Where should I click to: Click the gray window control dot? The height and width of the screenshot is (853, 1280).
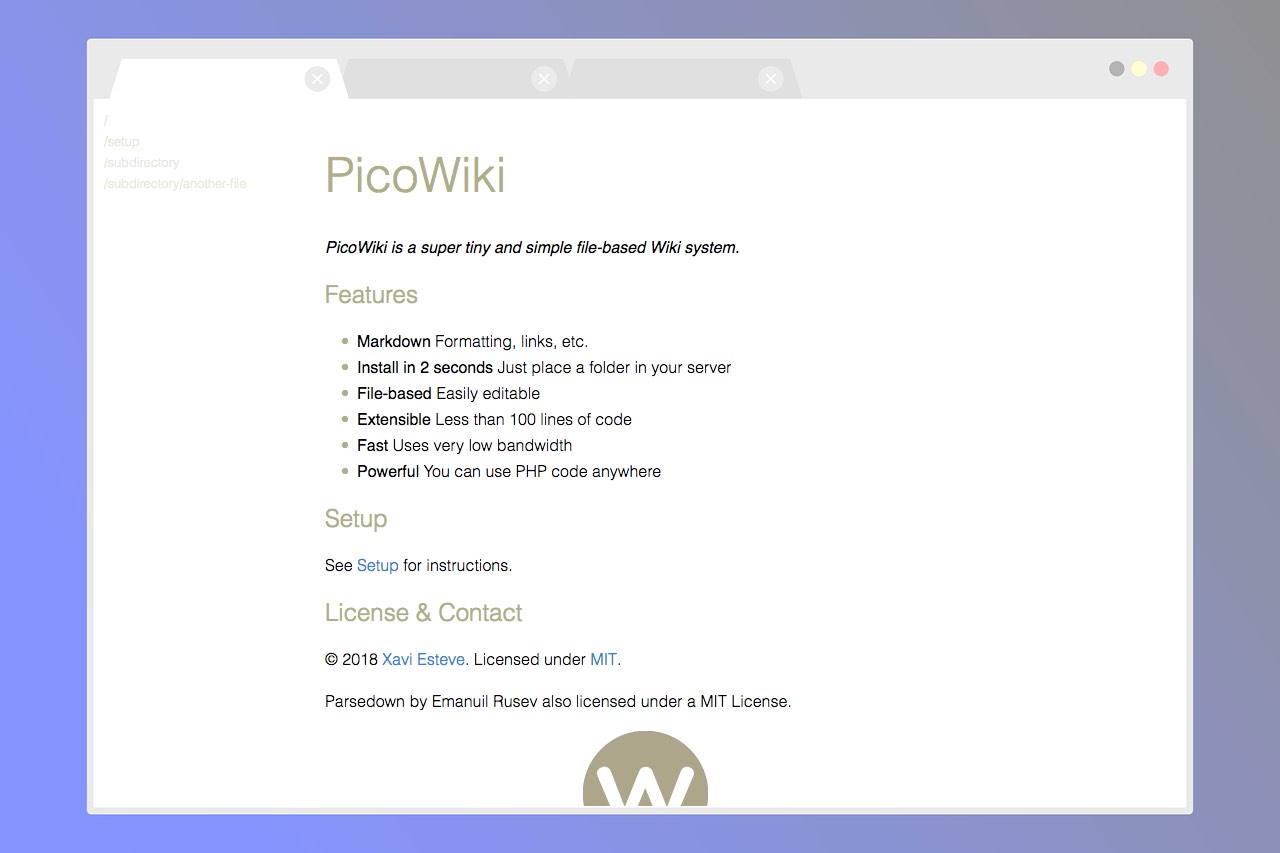click(1117, 68)
